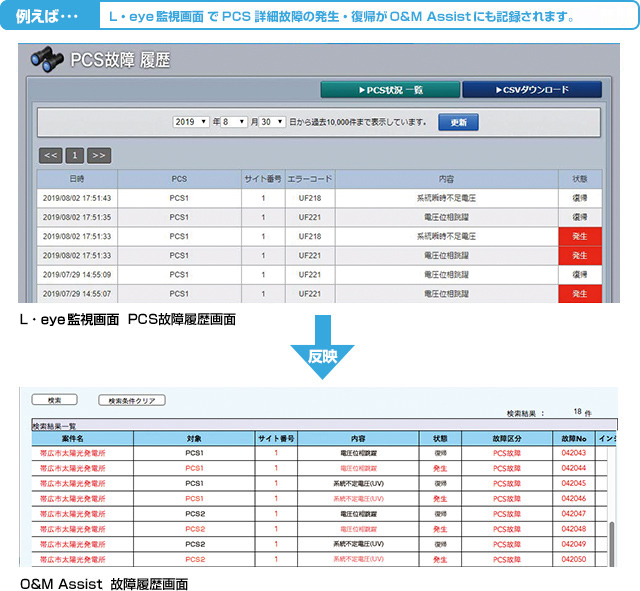Screen dimensions: 640x591
Task: Click 電圧位相跳躍 in the 17:51:35 row
Action: (x=446, y=218)
